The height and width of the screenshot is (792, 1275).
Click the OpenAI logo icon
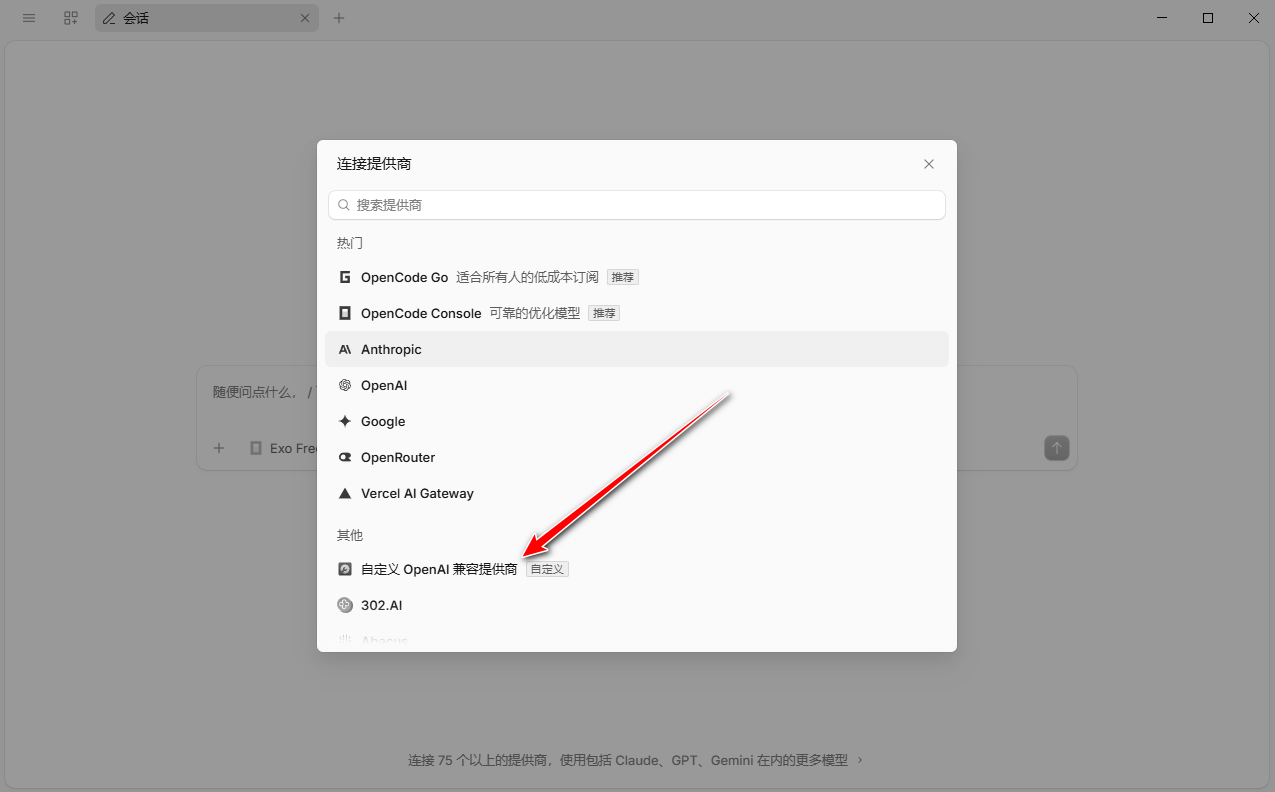(345, 385)
